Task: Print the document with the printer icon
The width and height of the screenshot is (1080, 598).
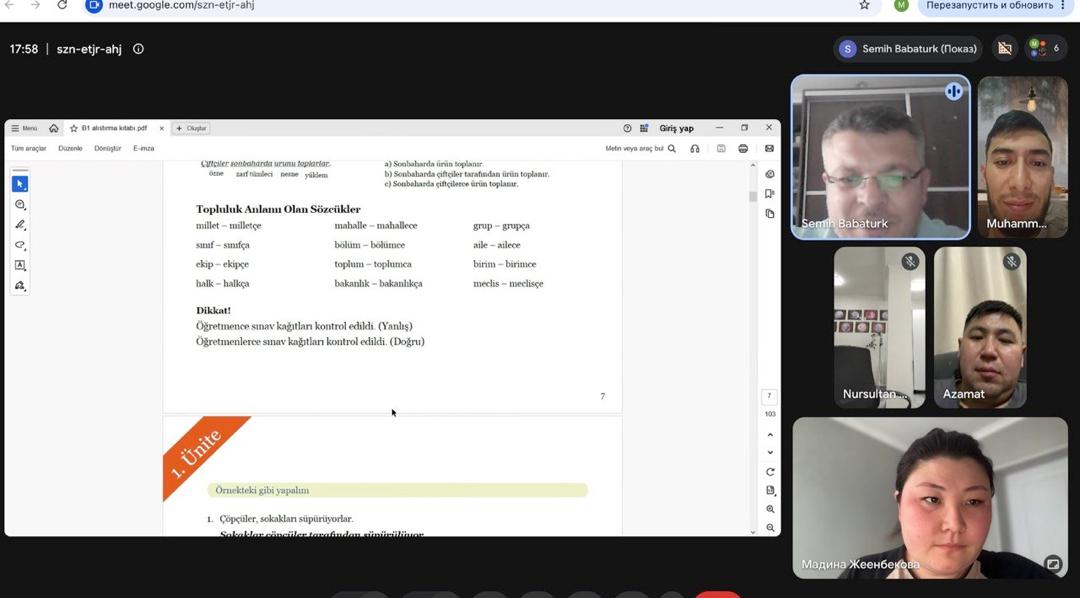Action: (x=743, y=148)
